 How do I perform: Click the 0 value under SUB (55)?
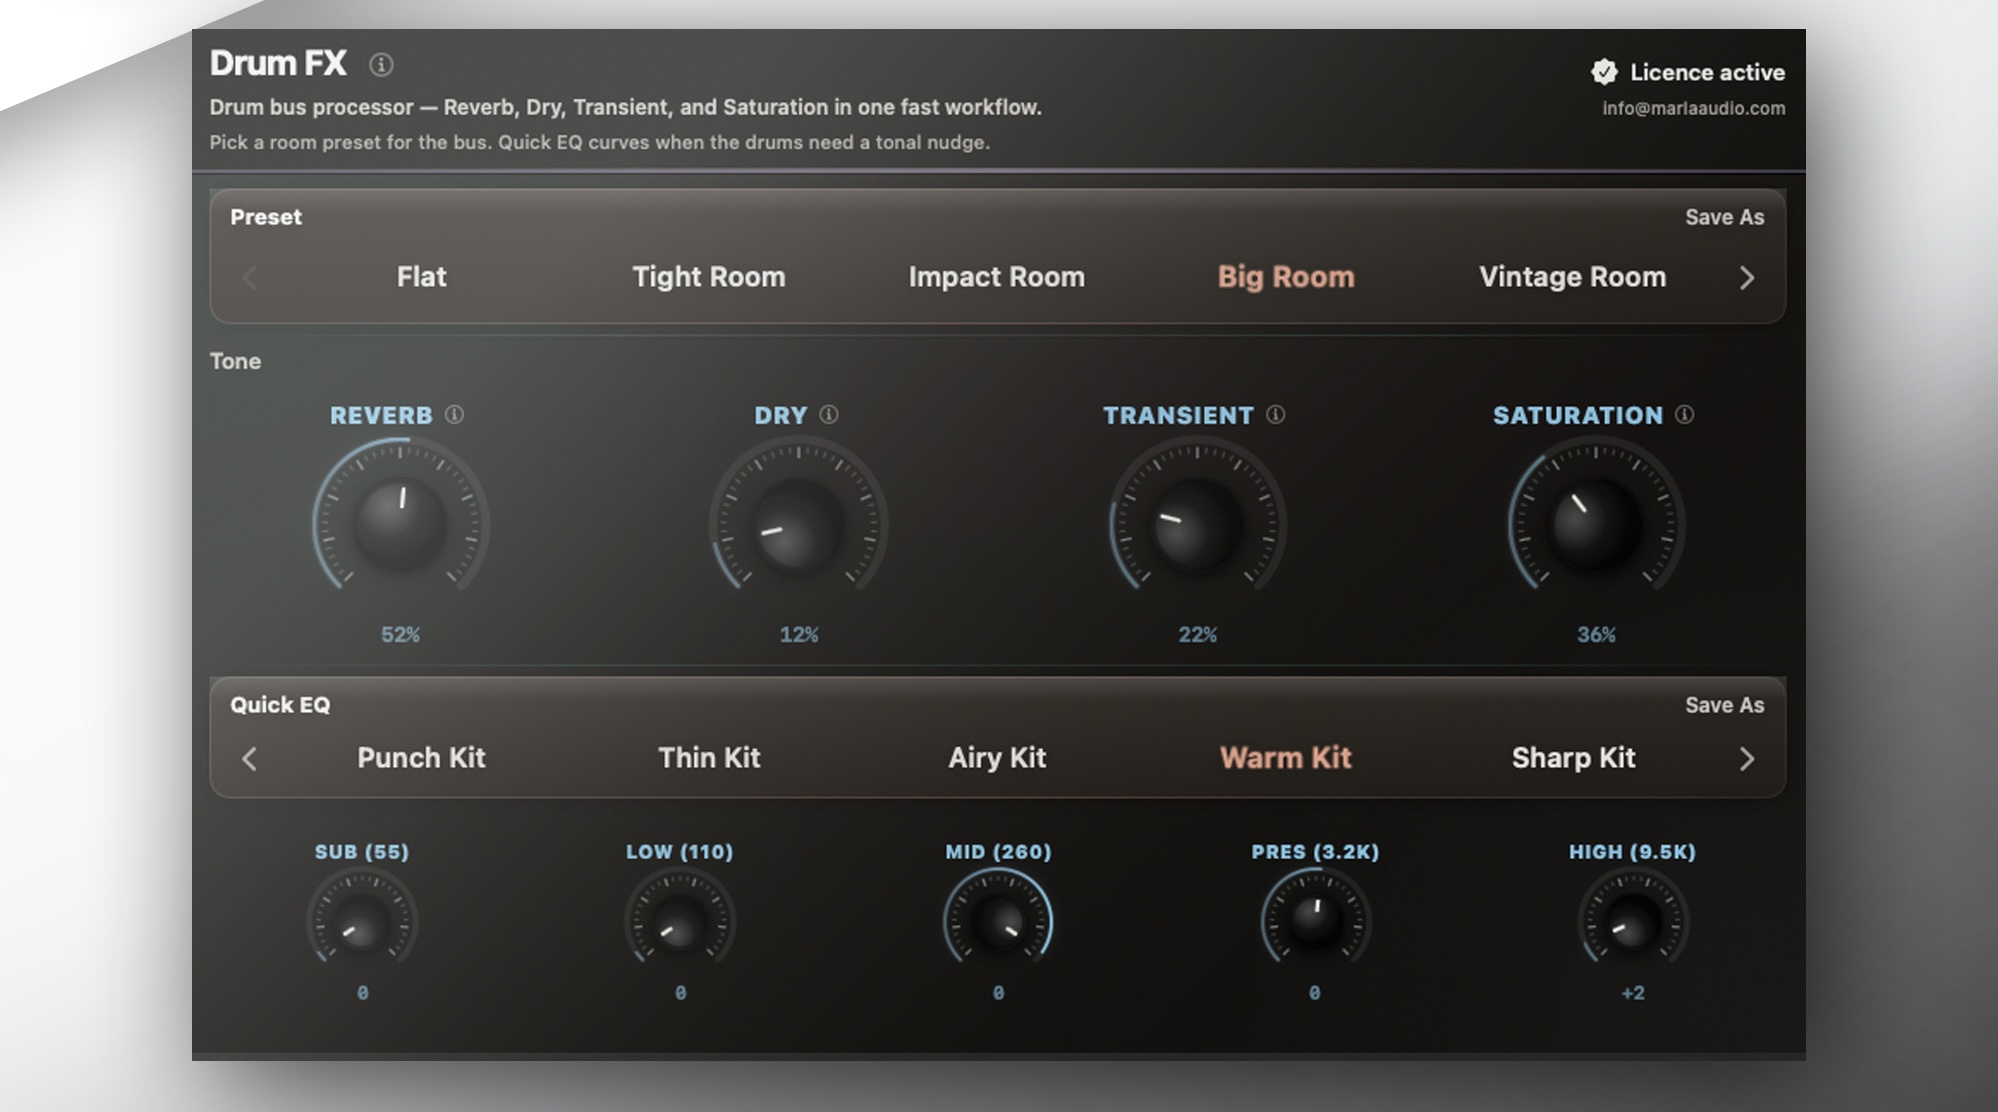tap(362, 993)
